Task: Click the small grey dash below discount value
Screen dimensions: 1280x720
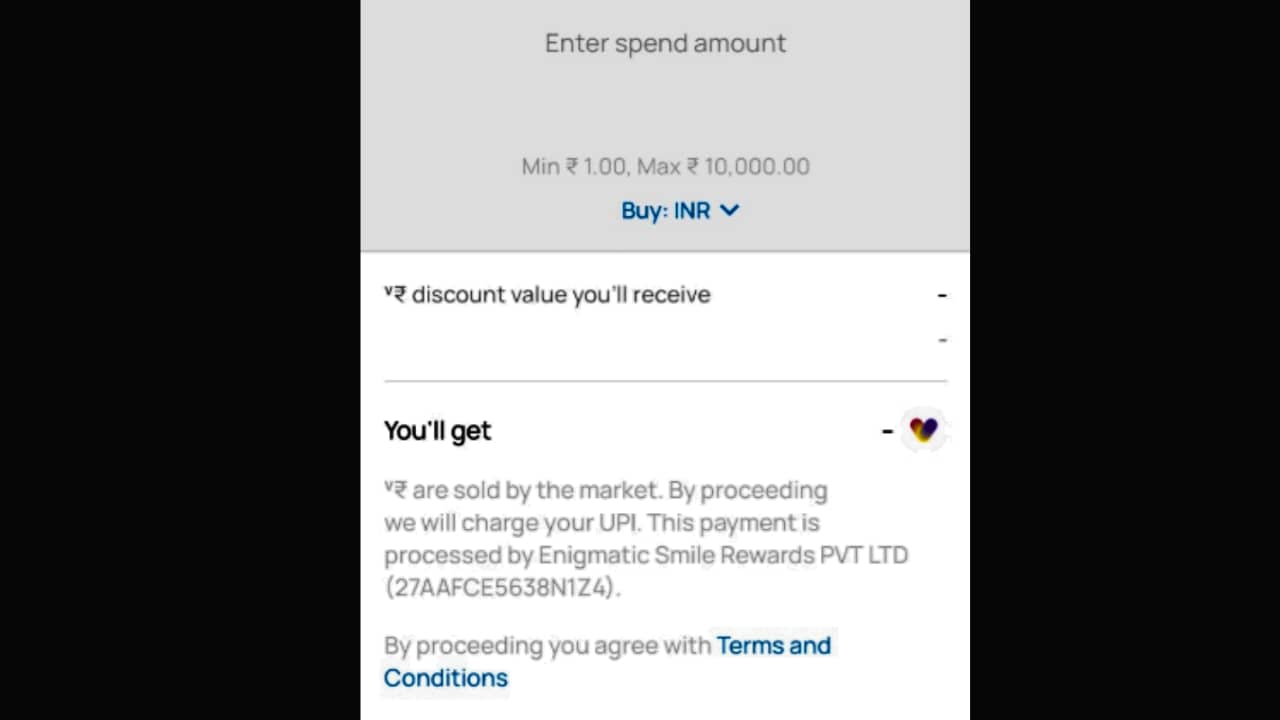Action: click(x=942, y=340)
